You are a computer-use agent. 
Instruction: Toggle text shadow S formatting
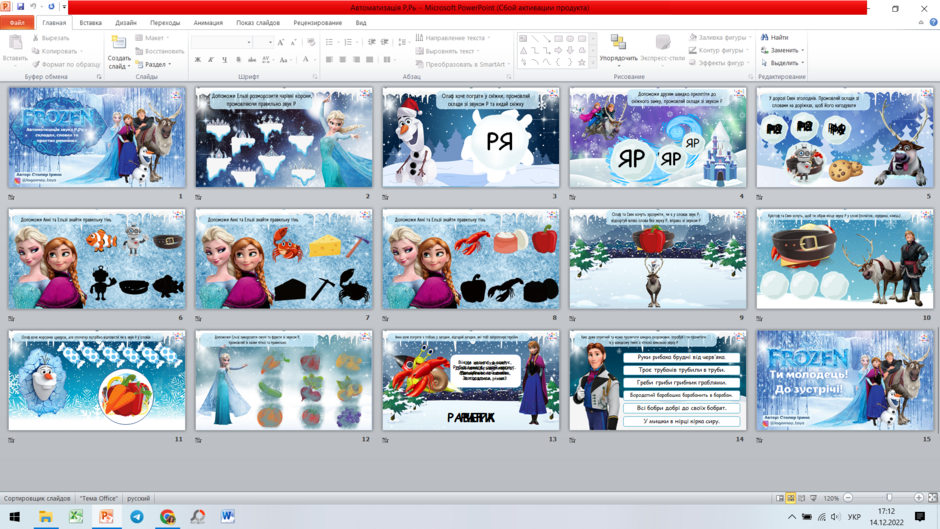[238, 59]
